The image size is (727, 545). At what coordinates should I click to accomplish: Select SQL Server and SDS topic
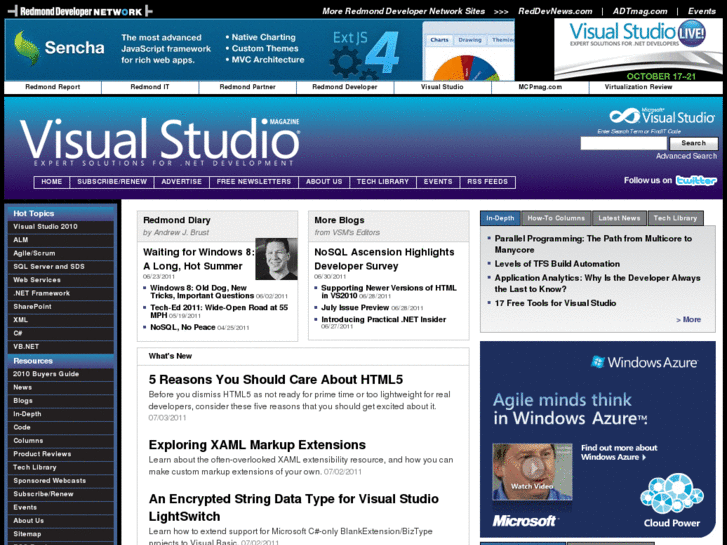tap(61, 267)
